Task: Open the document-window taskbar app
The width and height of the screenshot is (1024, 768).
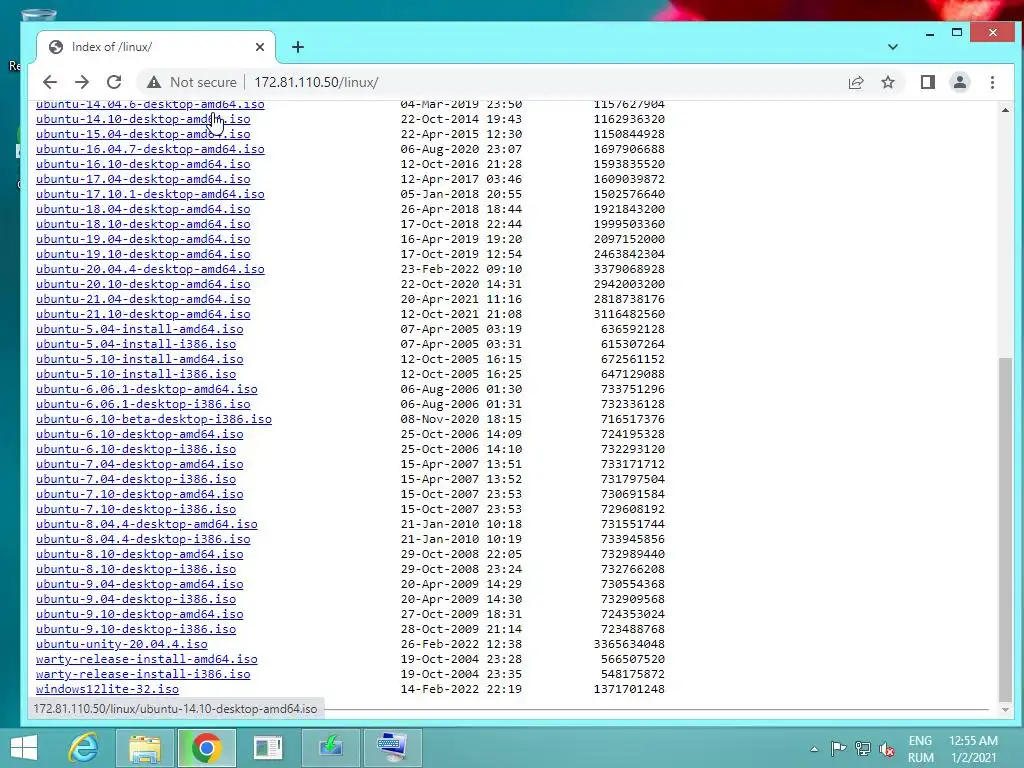Action: click(268, 748)
